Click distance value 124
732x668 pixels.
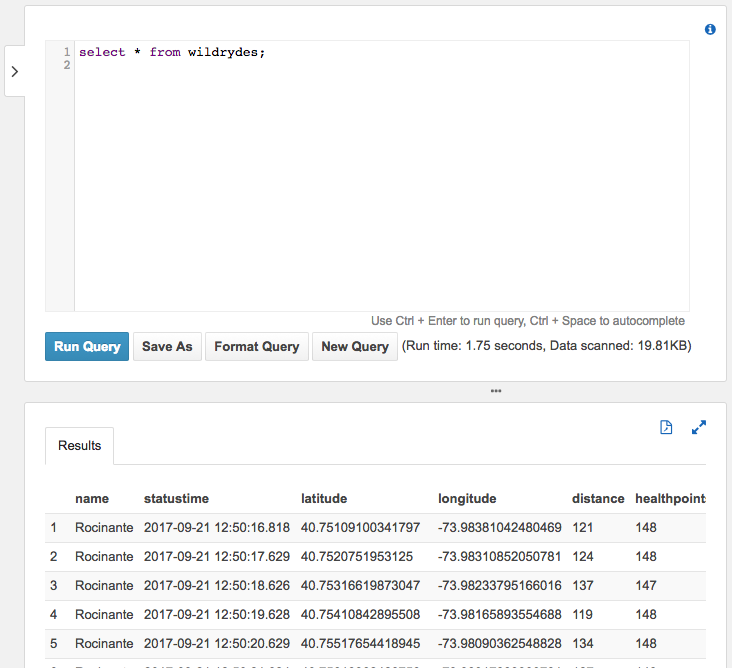point(583,556)
